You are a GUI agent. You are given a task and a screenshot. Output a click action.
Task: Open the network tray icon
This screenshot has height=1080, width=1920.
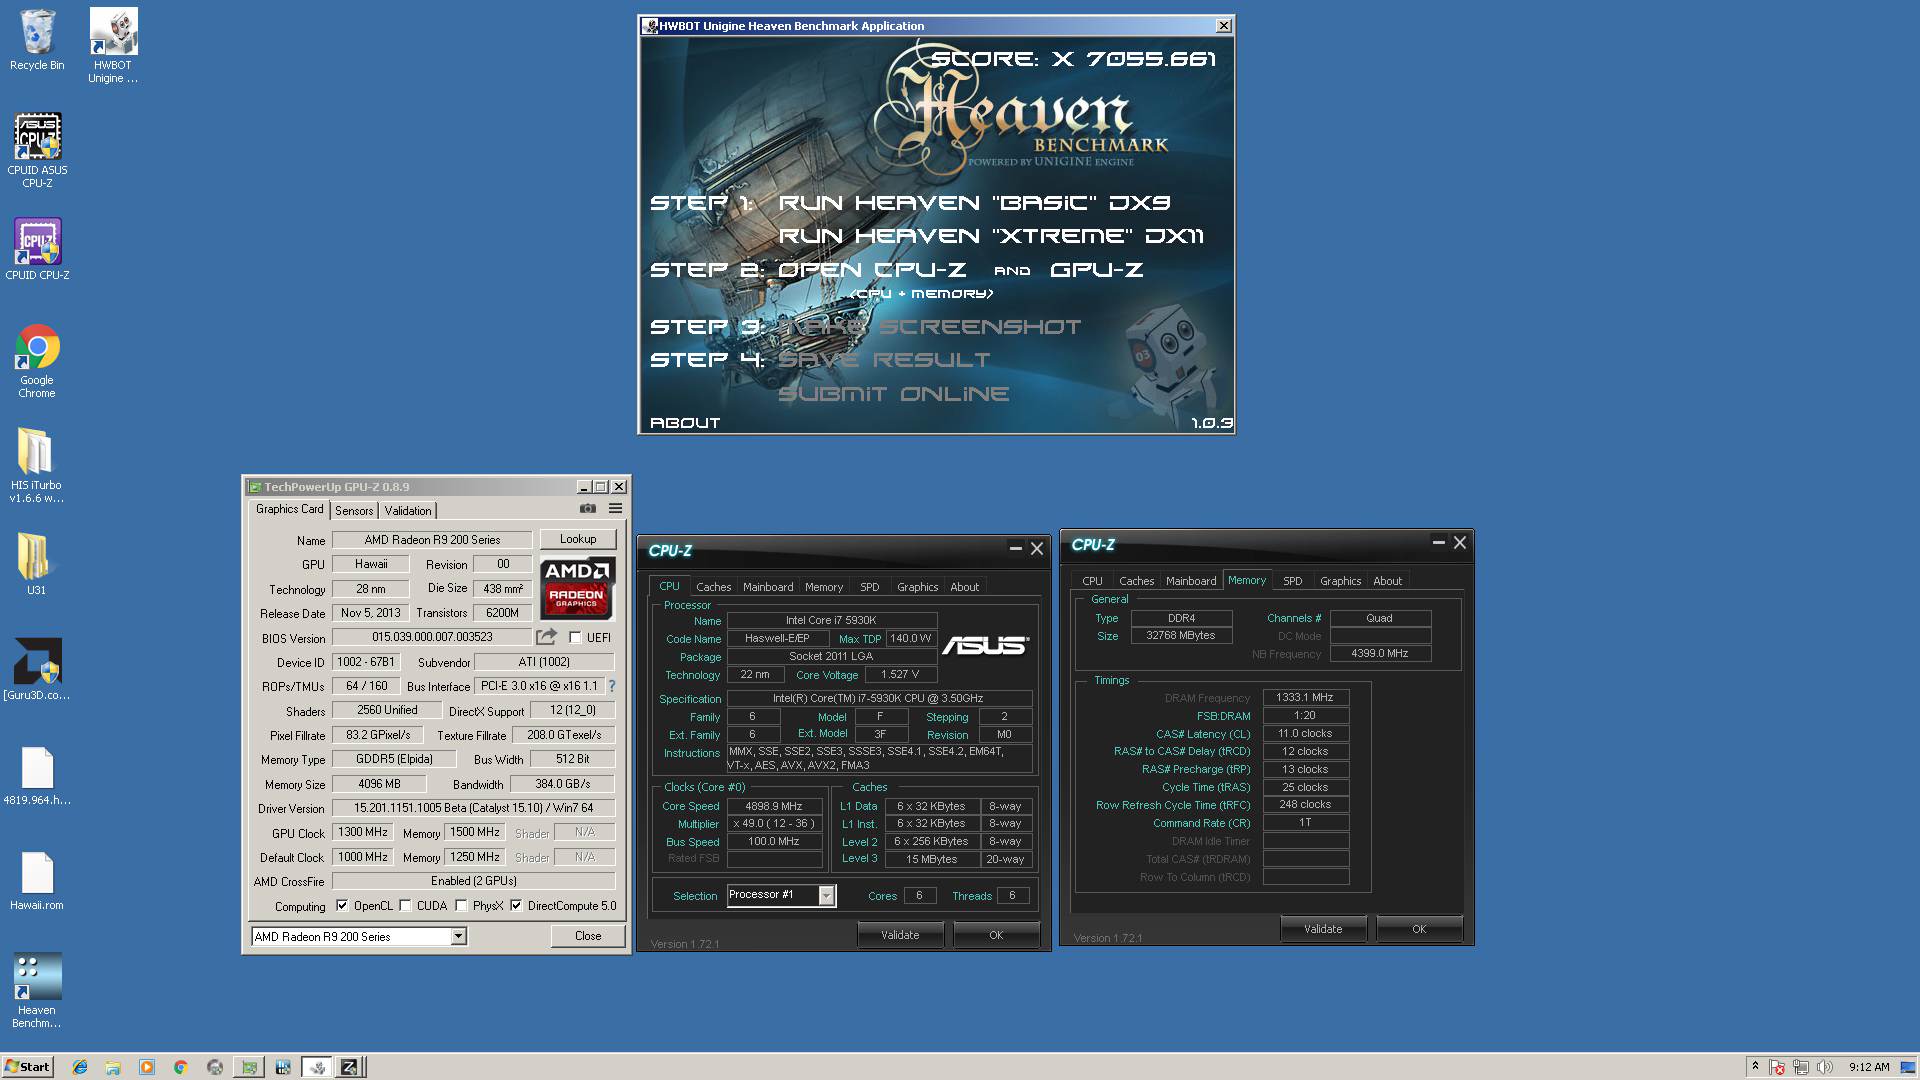click(1801, 1067)
